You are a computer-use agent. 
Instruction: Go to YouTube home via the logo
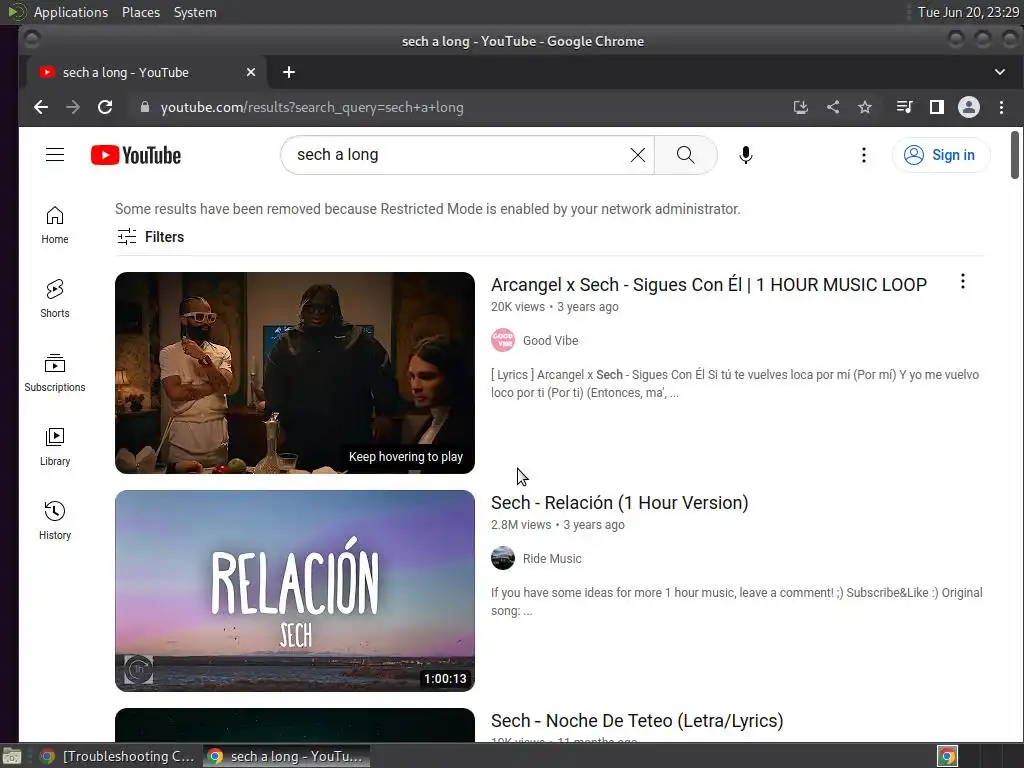(x=136, y=155)
